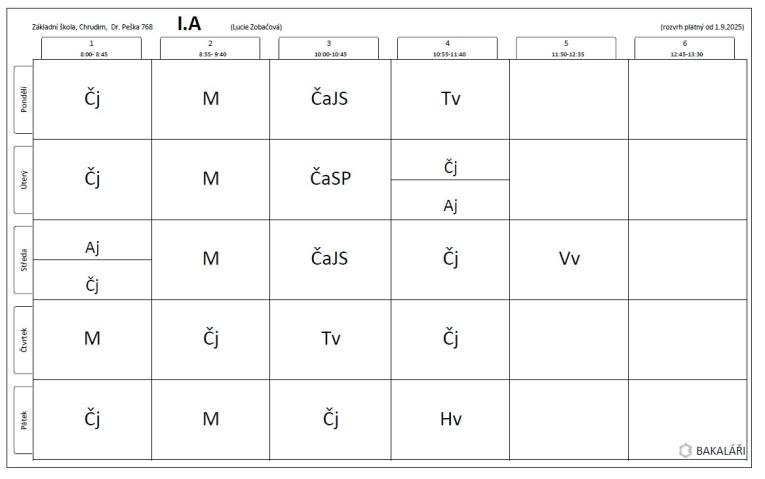Select Tuesday's ČaSP lesson cell
Screen dimensions: 765x479
(330, 180)
